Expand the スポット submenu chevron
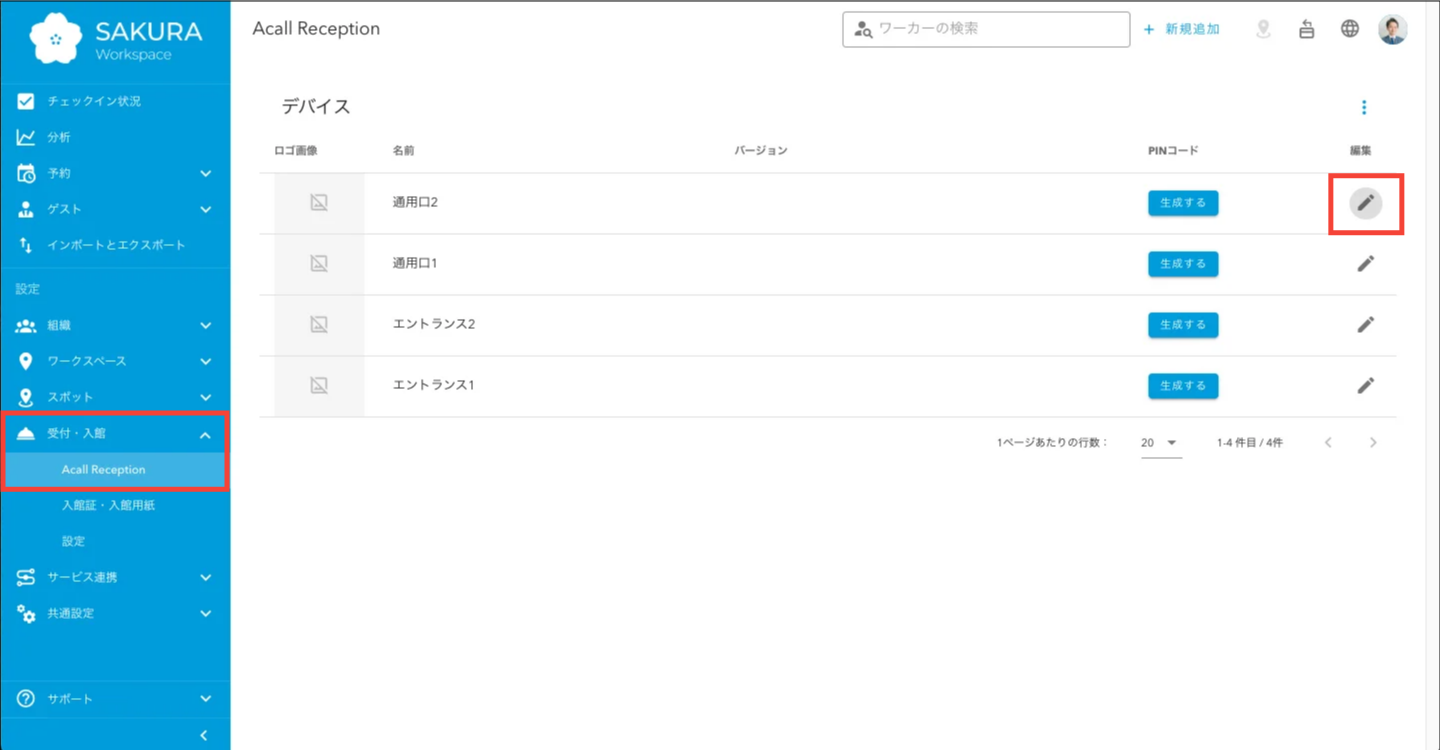Image resolution: width=1440 pixels, height=750 pixels. click(x=205, y=398)
